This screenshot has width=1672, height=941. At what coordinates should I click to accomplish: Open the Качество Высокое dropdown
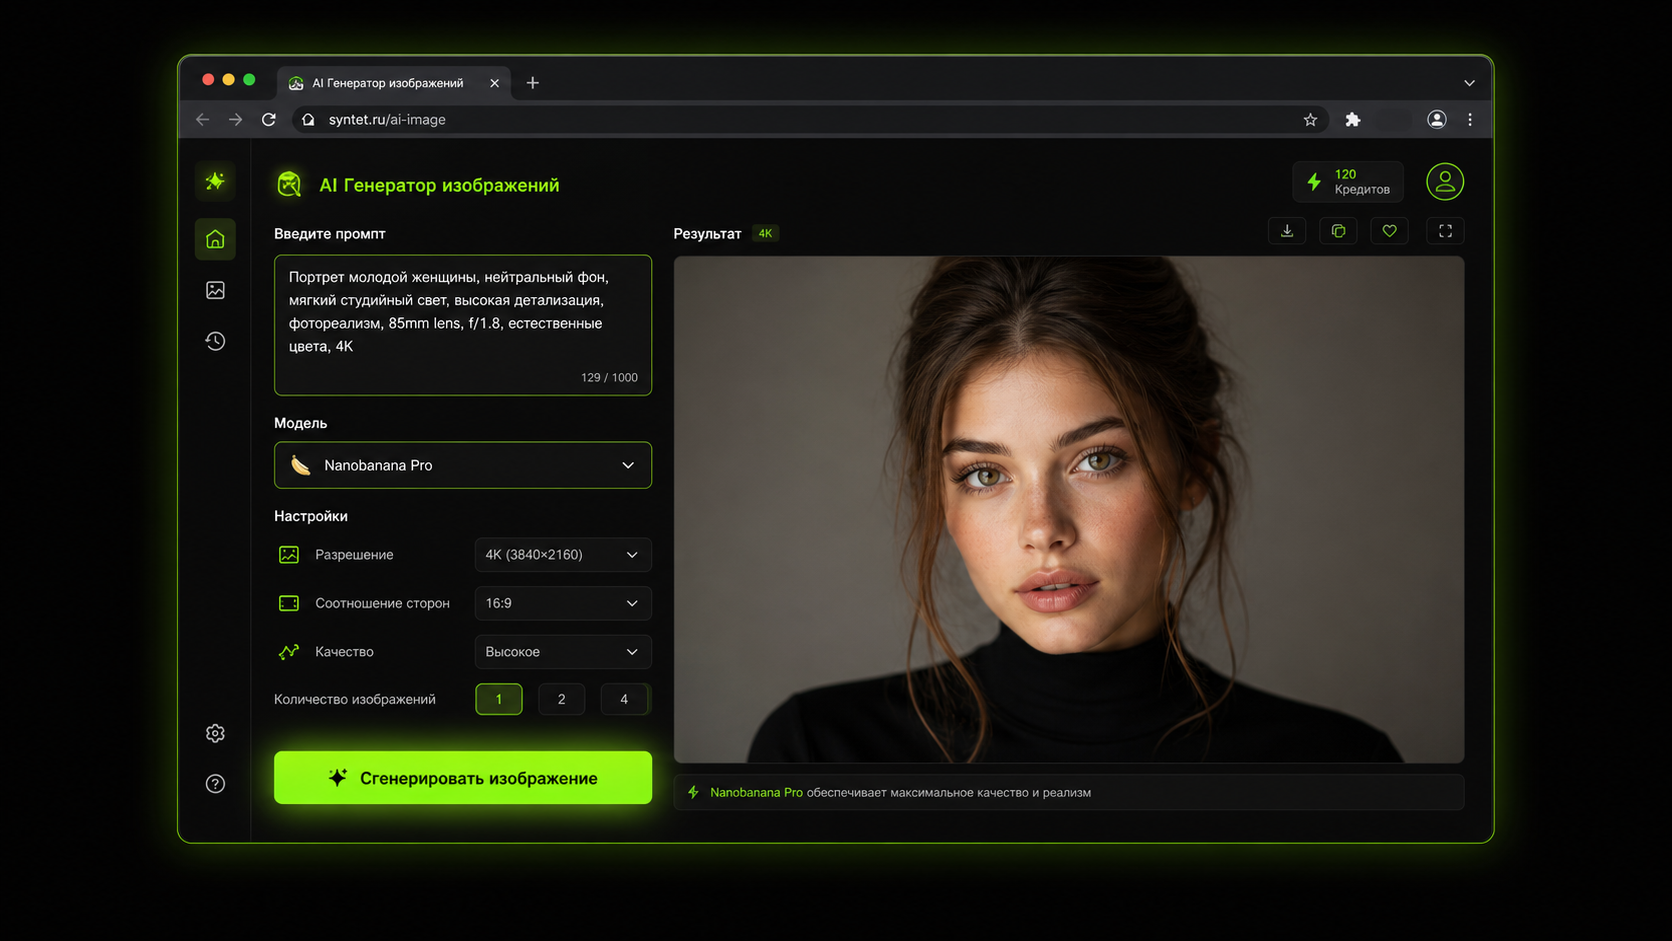tap(563, 652)
